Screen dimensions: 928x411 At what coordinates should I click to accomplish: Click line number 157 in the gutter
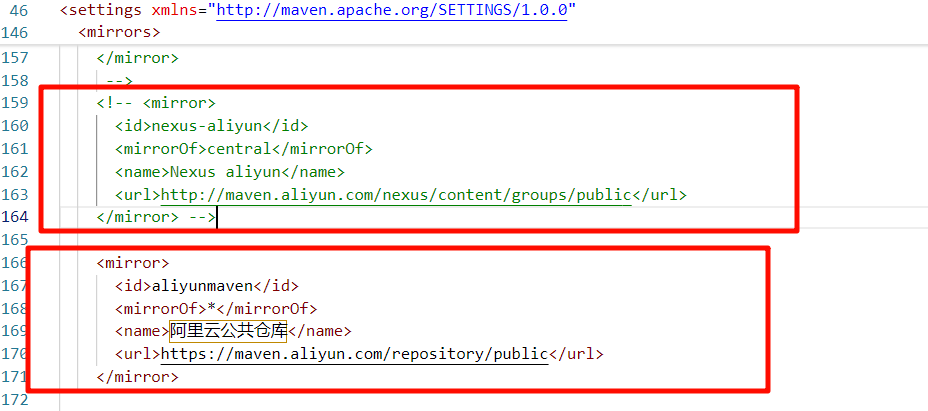[15, 57]
